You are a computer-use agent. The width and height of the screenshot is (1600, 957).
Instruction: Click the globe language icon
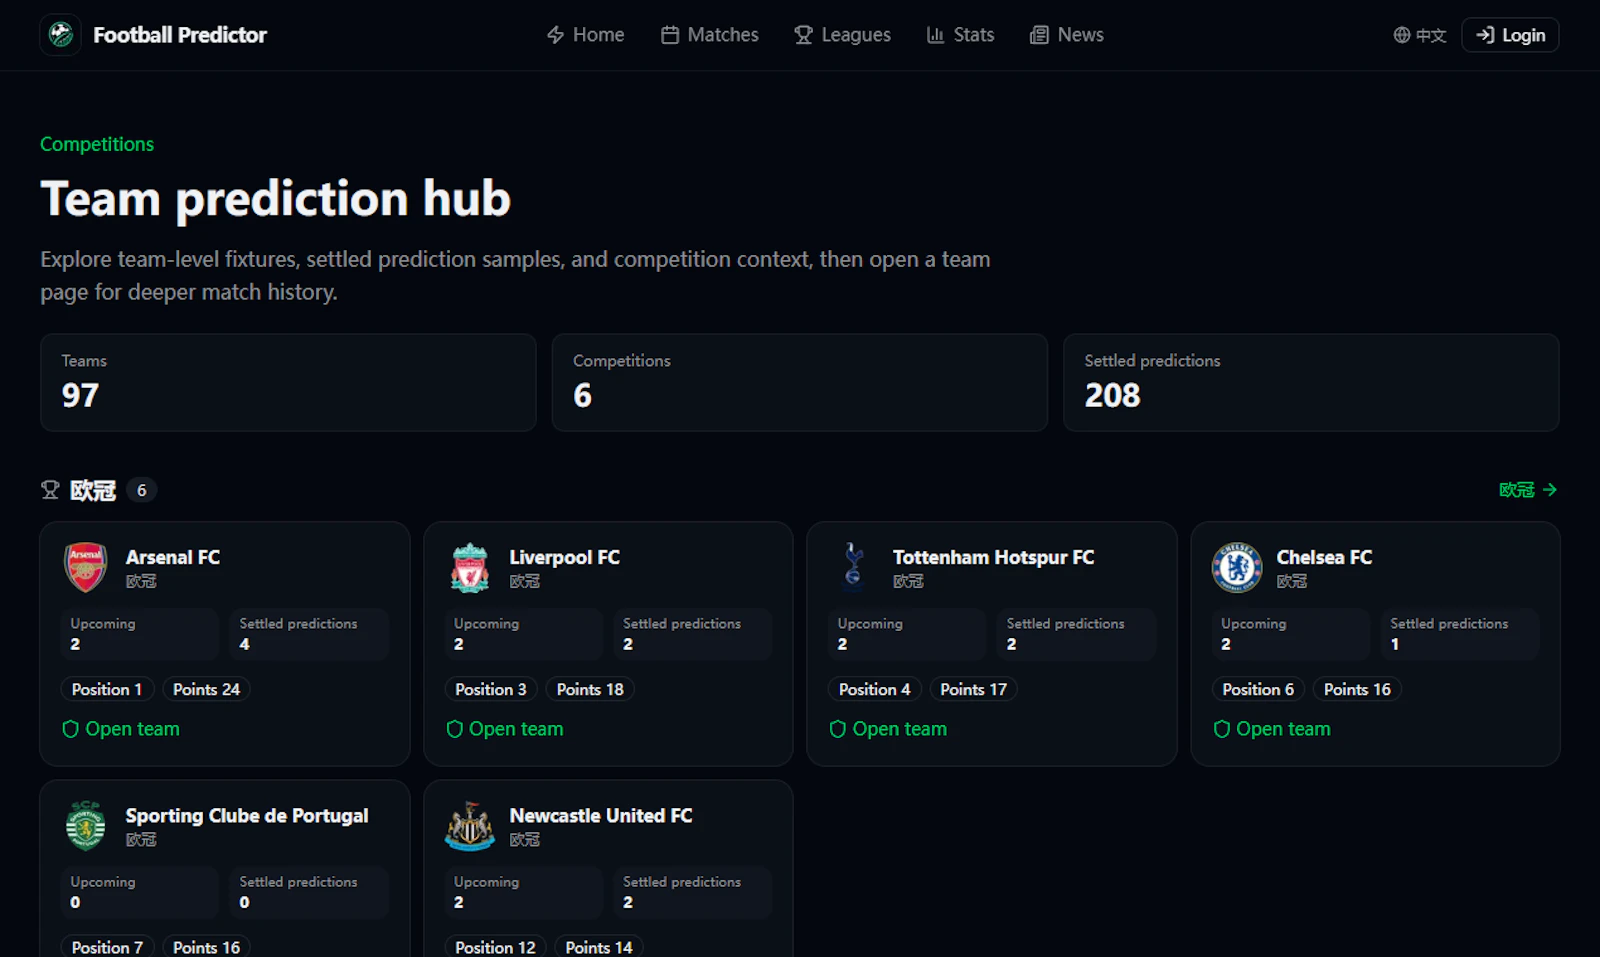(x=1402, y=35)
